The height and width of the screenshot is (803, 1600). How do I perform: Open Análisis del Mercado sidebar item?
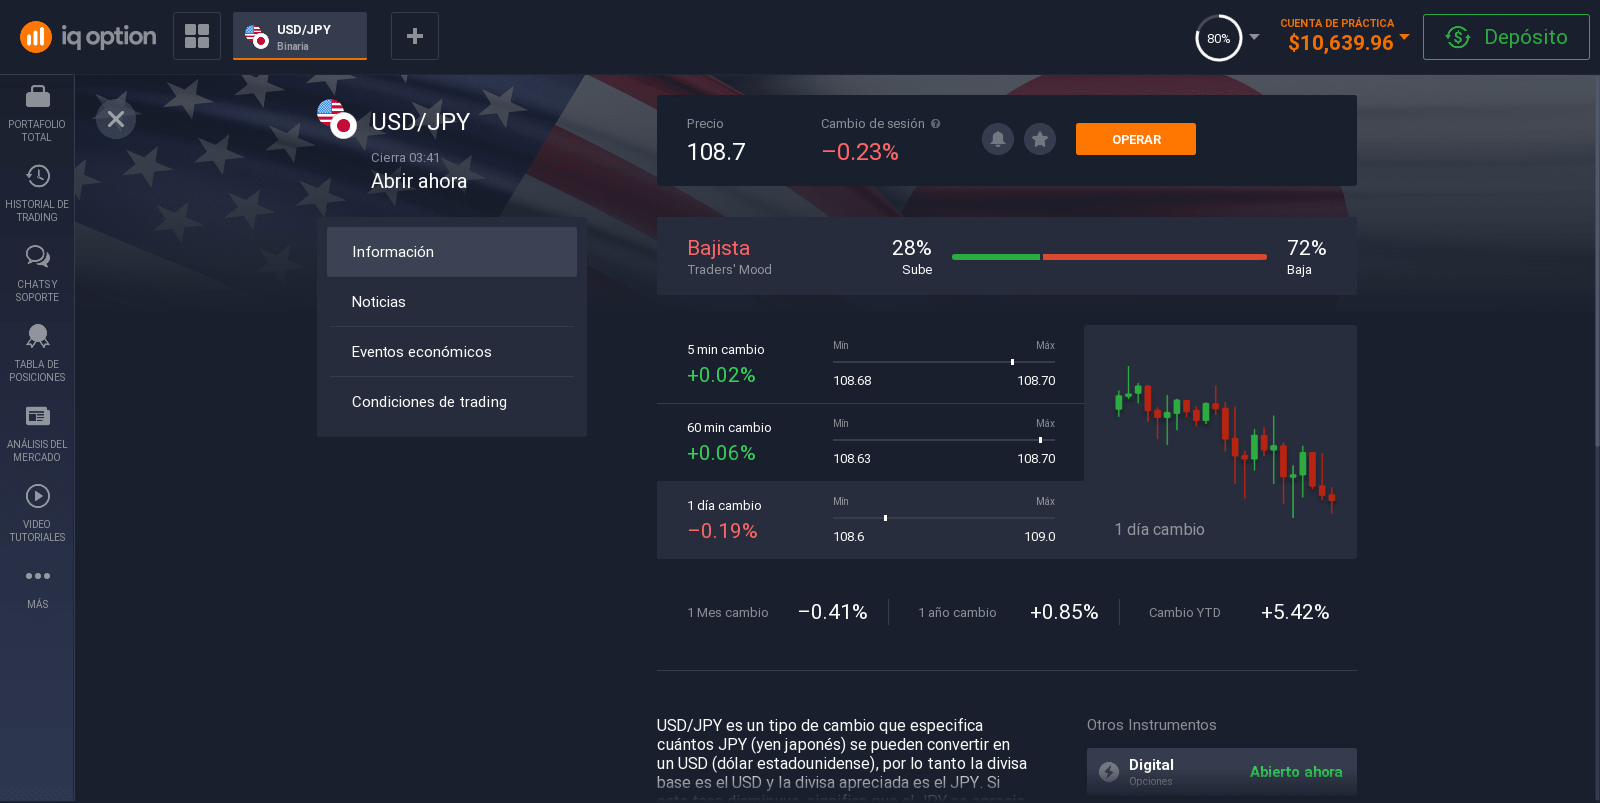37,433
